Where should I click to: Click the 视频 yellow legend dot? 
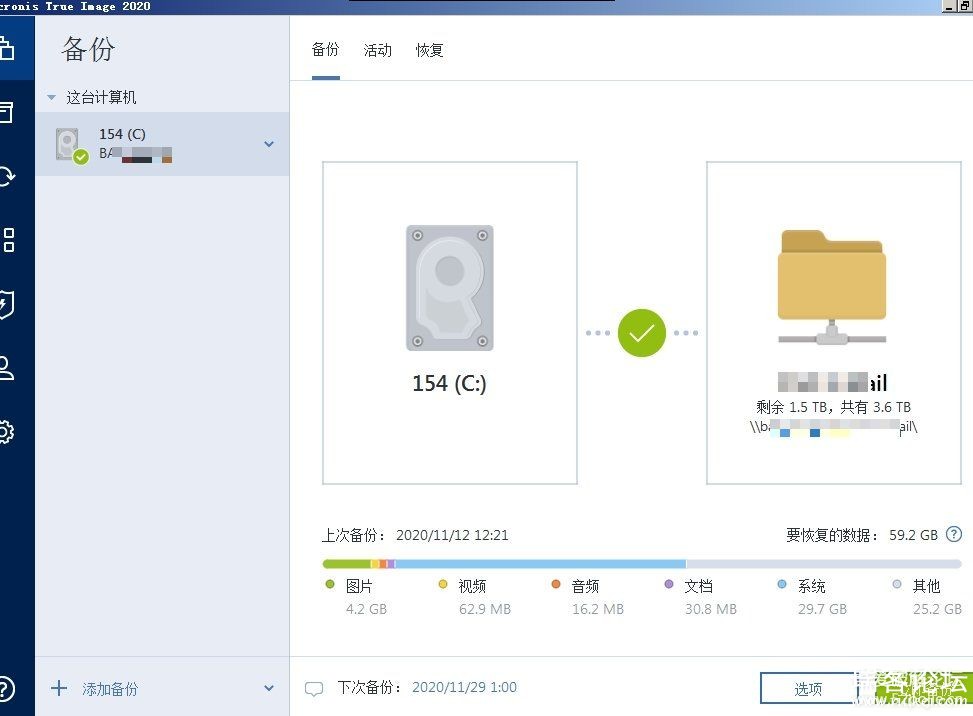(443, 584)
